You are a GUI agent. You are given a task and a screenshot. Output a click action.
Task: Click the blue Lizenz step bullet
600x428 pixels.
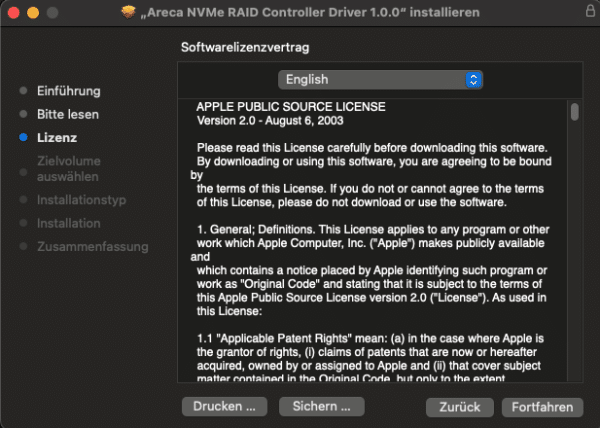click(23, 137)
